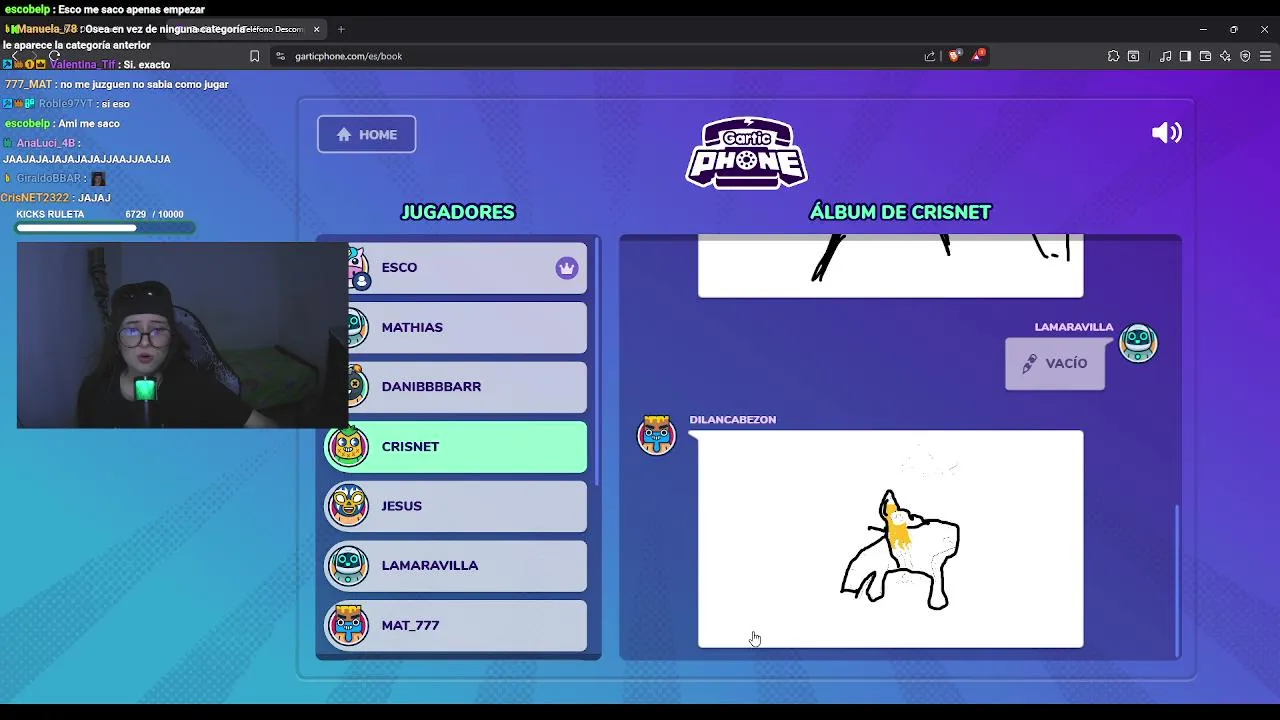This screenshot has height=720, width=1280.
Task: Mute the game sound speaker icon
Action: (1167, 133)
